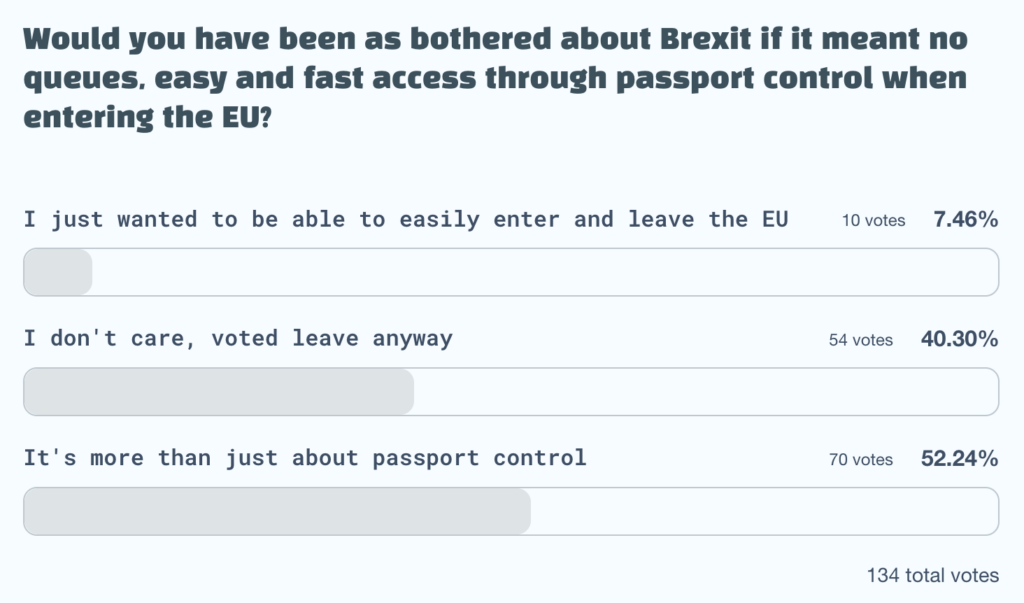
Task: Click the filled part of the 7.46% bar
Action: pos(58,272)
